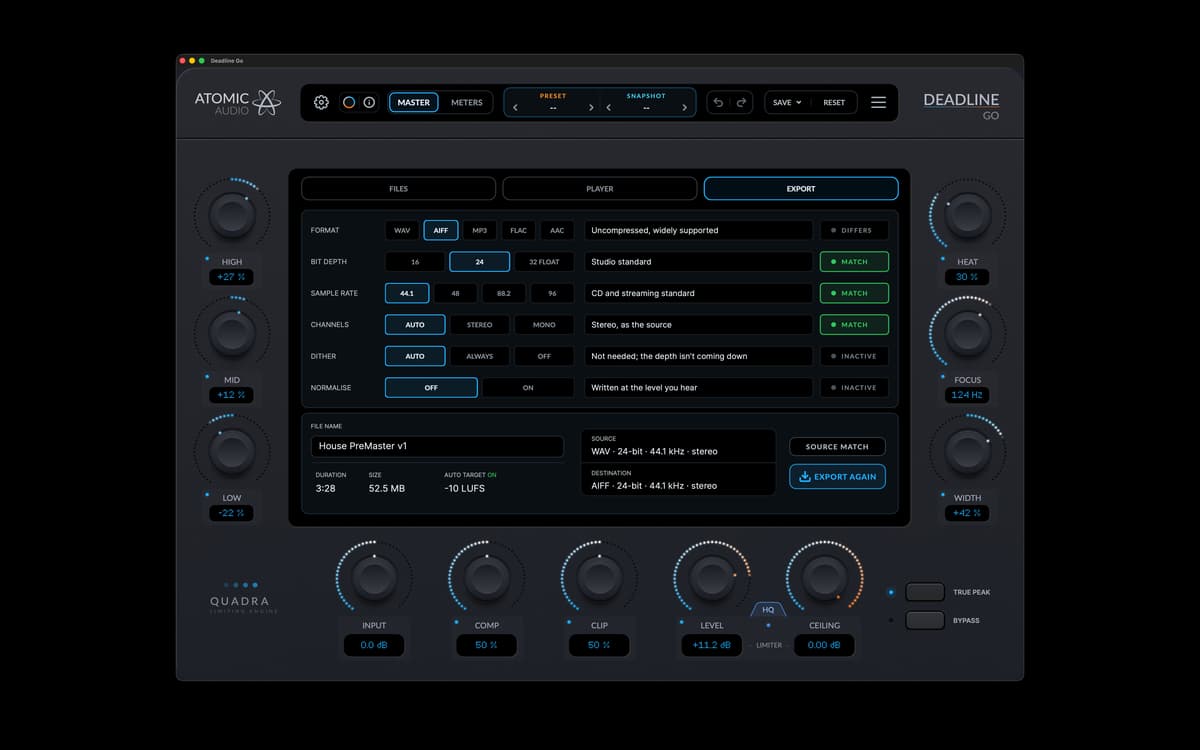
Task: Toggle the True Peak switch
Action: tap(925, 592)
